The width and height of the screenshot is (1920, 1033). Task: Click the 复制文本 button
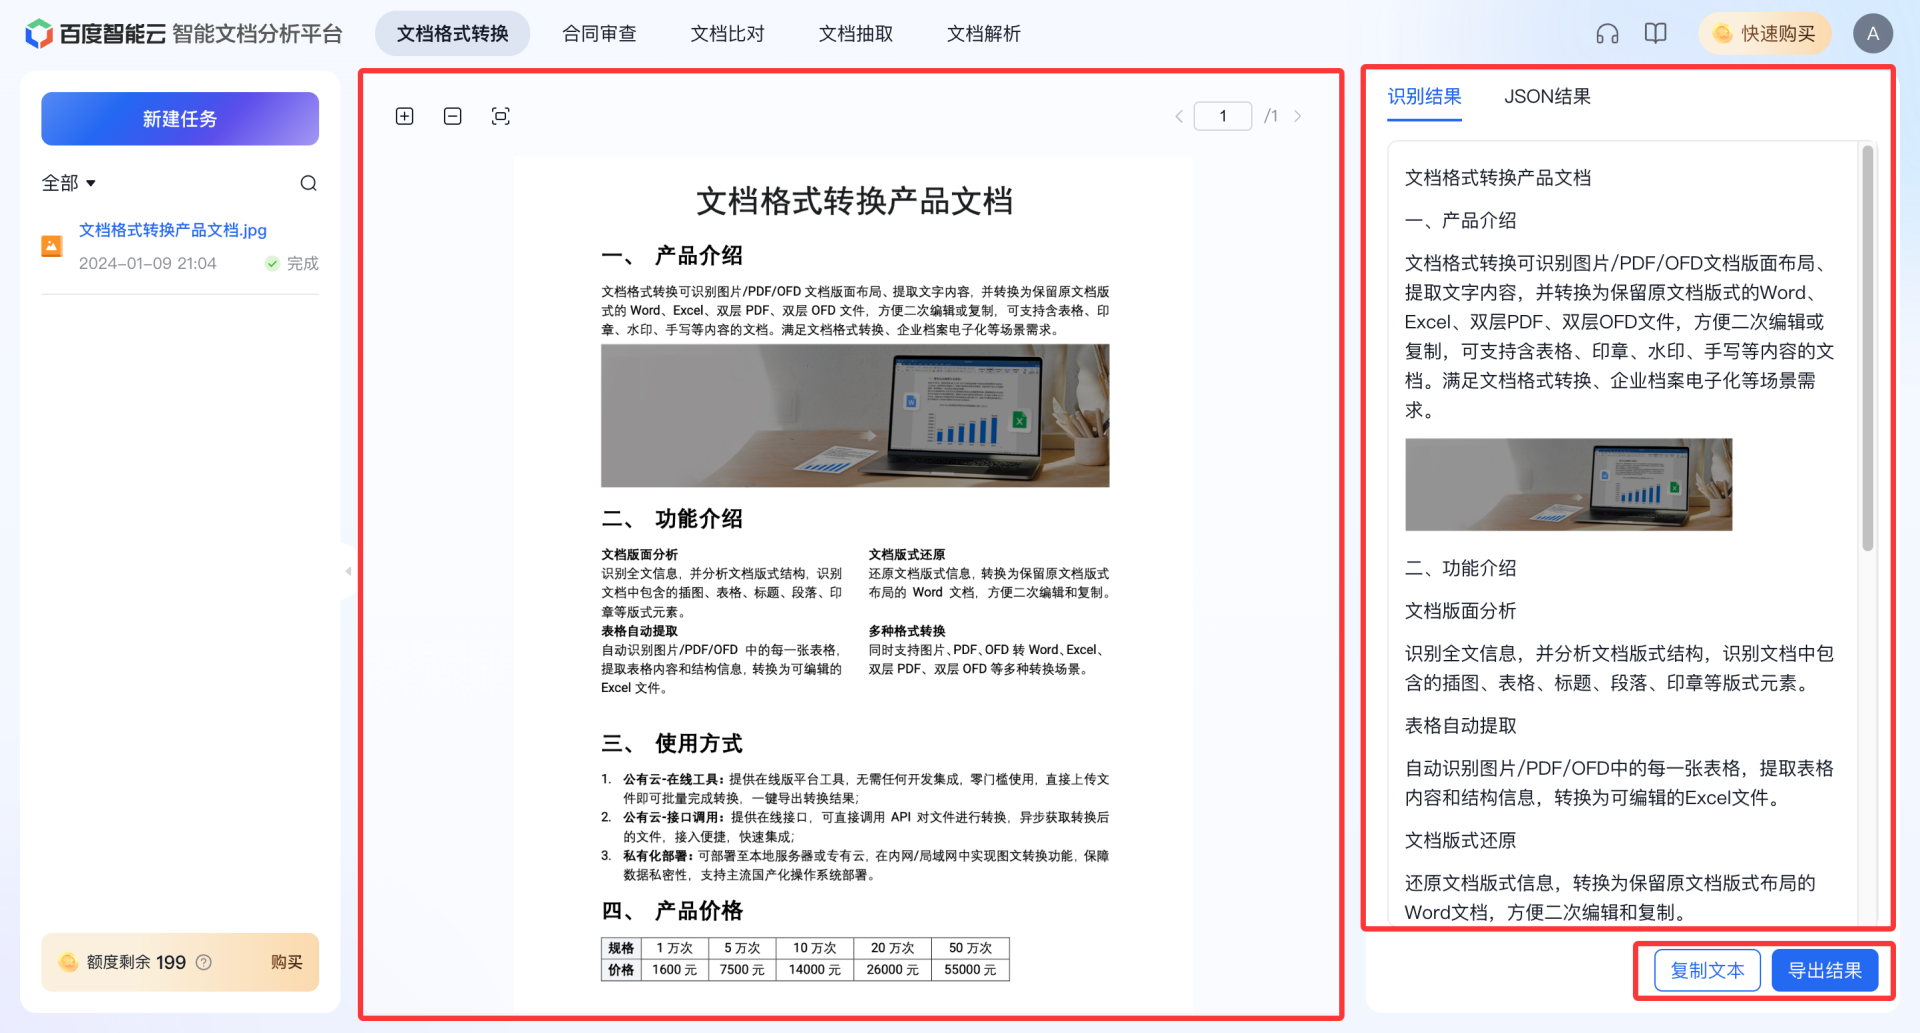(x=1707, y=971)
